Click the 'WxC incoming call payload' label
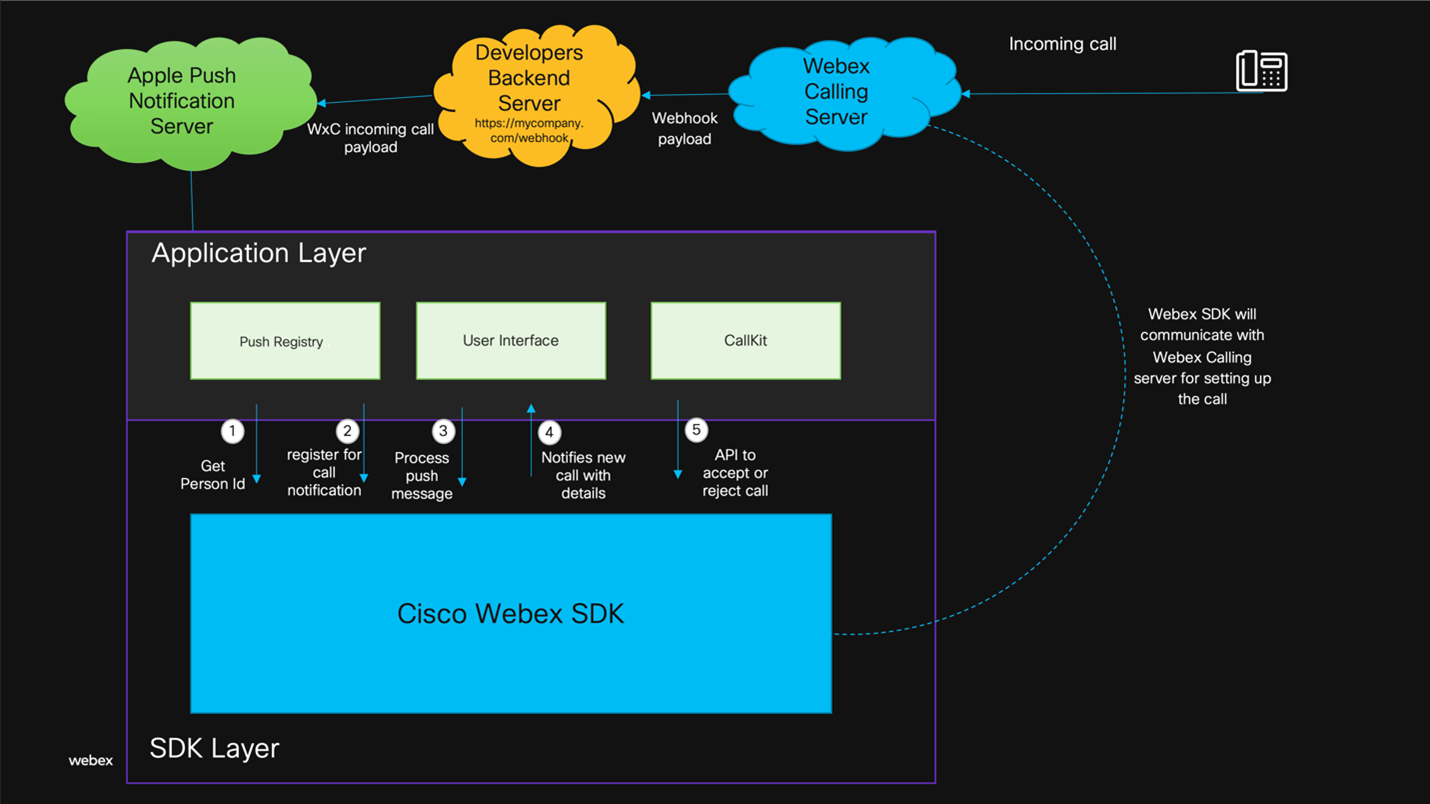The height and width of the screenshot is (804, 1430). tap(371, 138)
